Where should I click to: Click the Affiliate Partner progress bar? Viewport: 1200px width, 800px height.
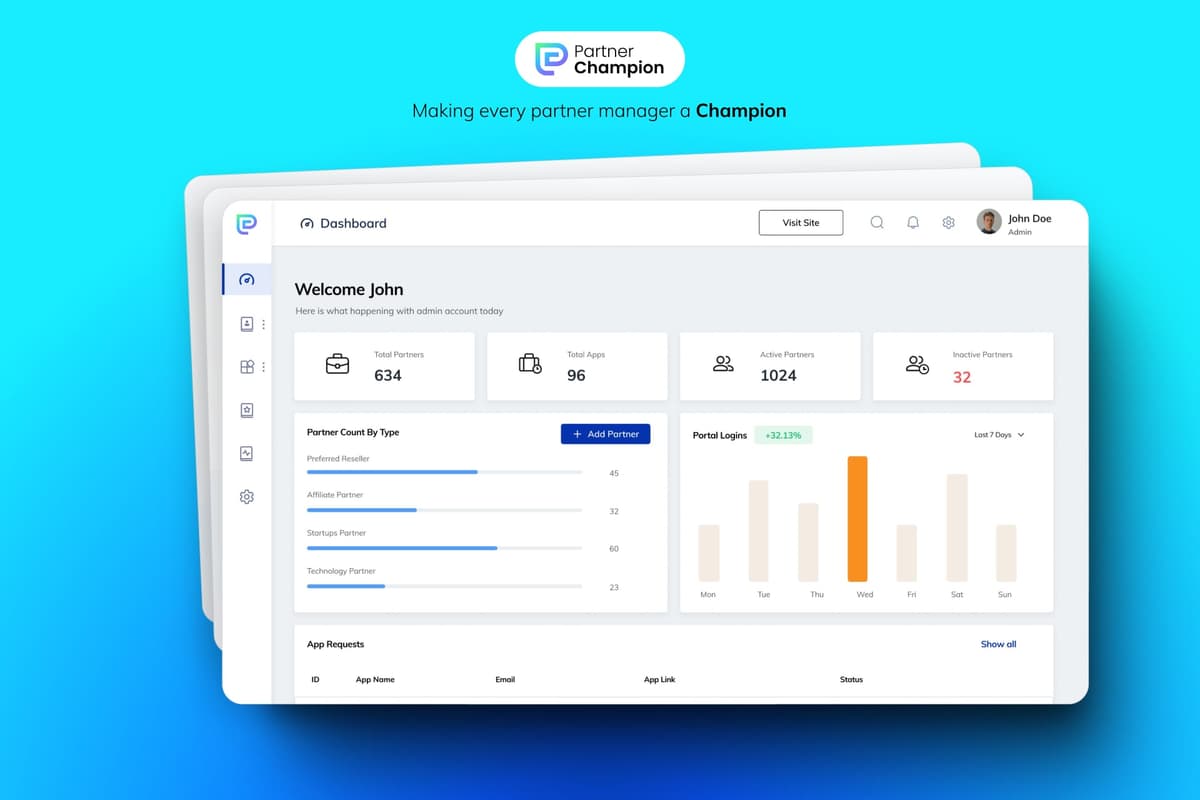pyautogui.click(x=444, y=510)
